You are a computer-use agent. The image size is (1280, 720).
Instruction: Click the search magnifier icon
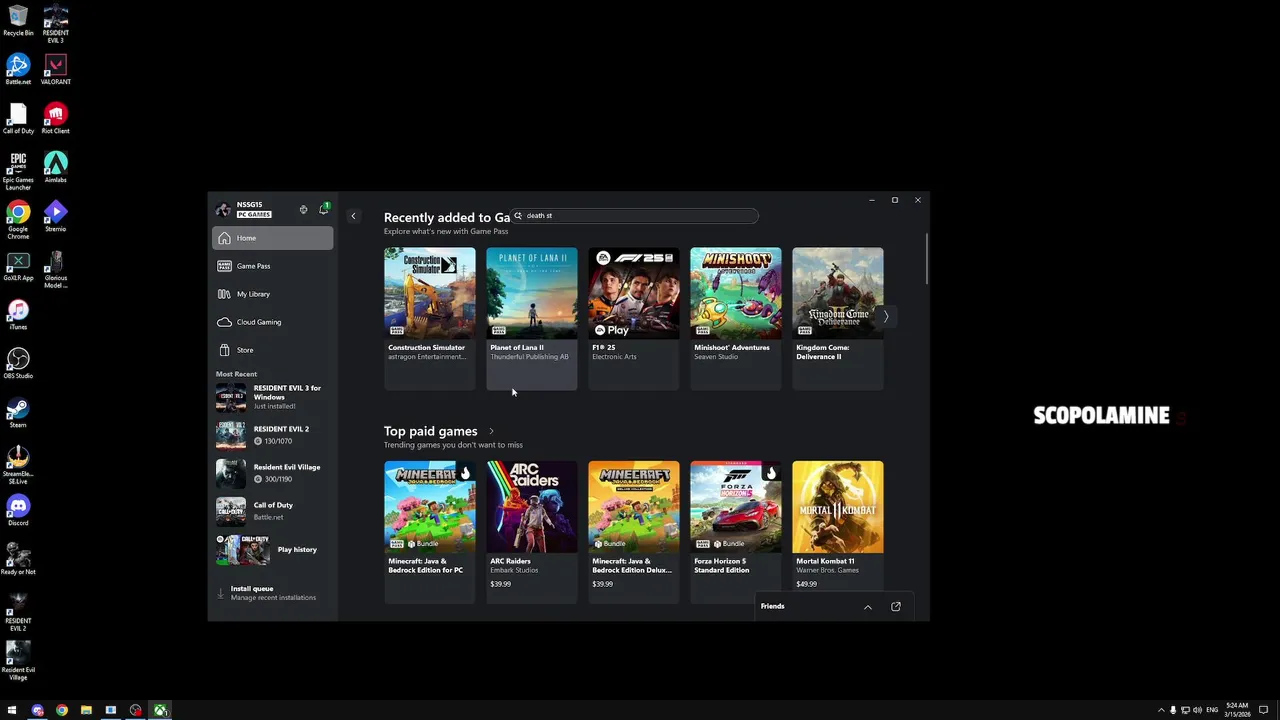pos(518,216)
